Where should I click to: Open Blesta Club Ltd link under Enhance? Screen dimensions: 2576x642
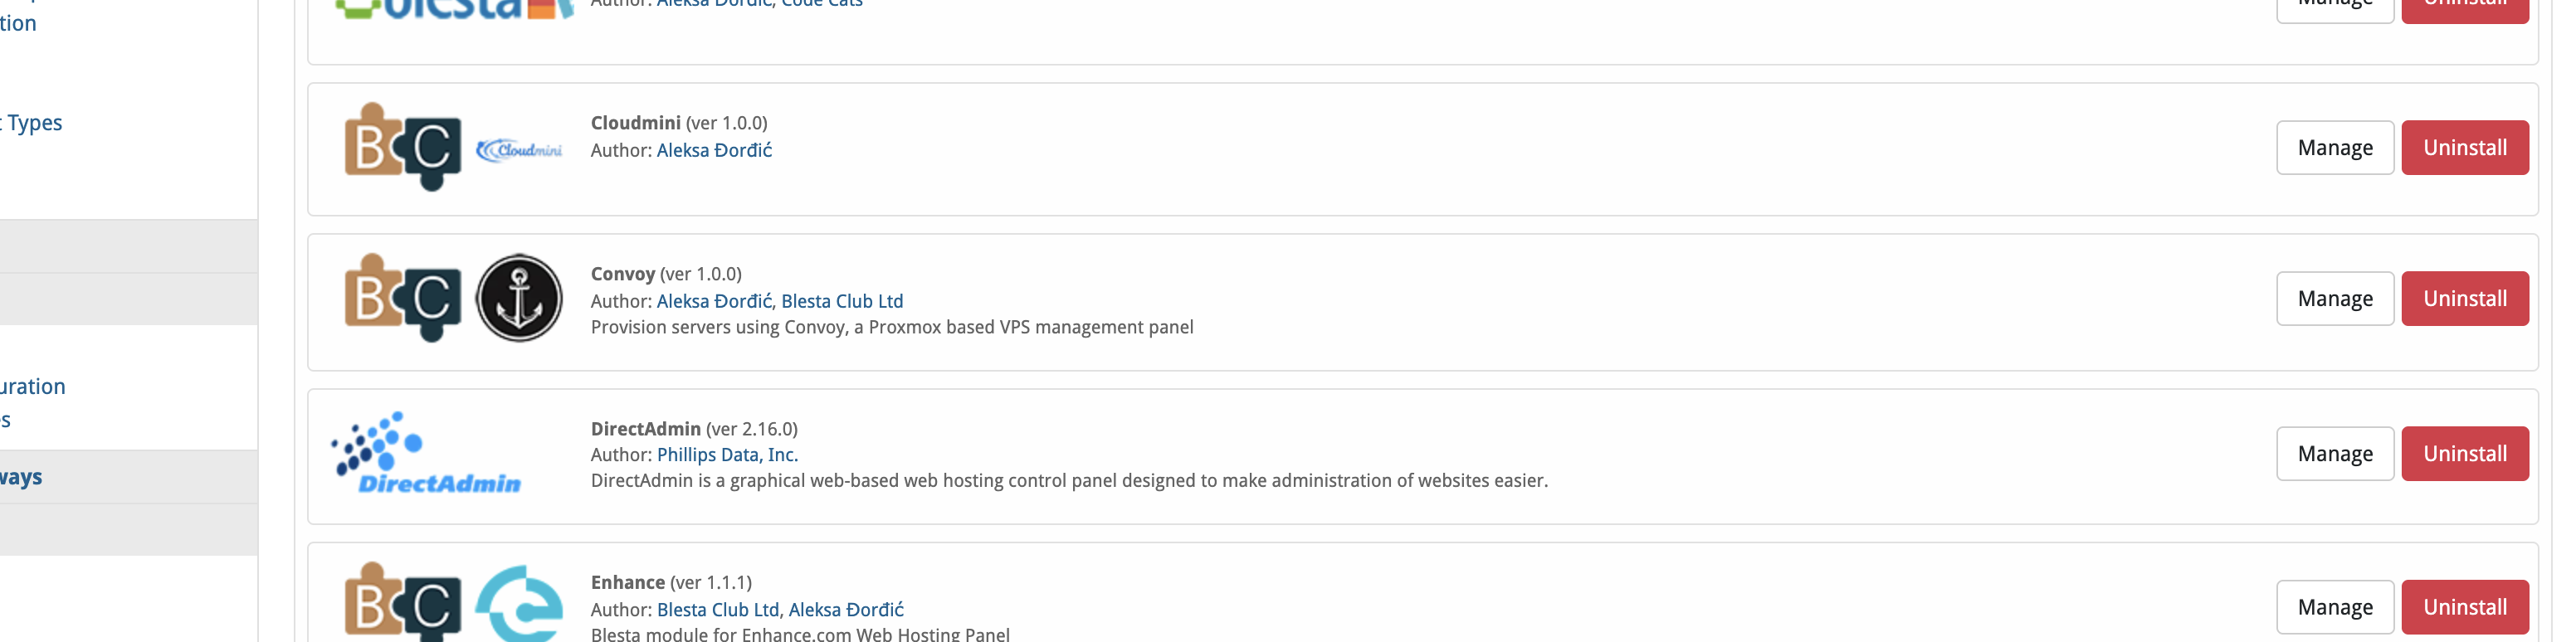[x=718, y=610]
